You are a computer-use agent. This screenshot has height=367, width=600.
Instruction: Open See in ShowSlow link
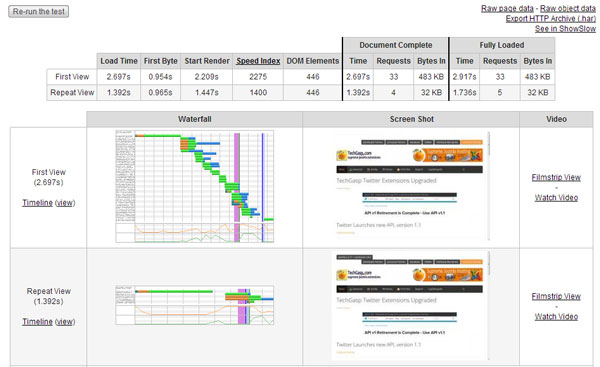point(565,29)
